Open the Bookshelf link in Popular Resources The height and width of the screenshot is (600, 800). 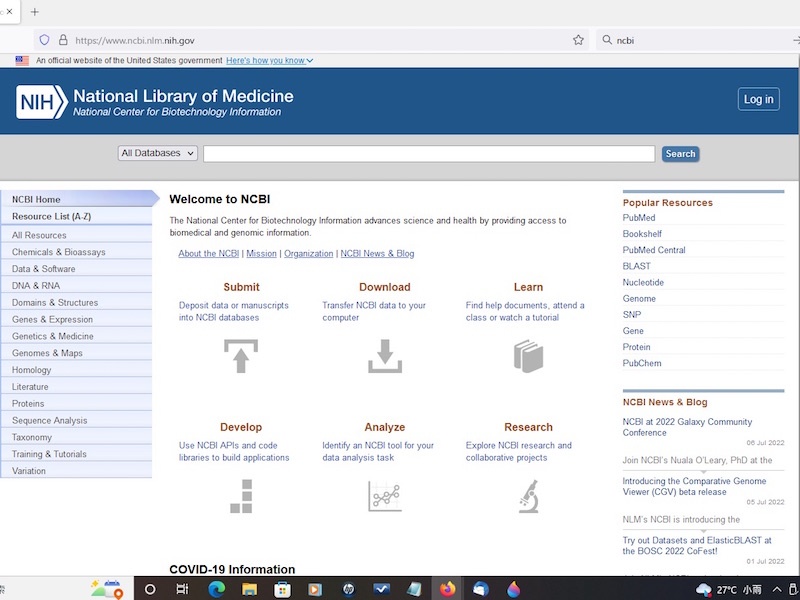[x=642, y=234]
